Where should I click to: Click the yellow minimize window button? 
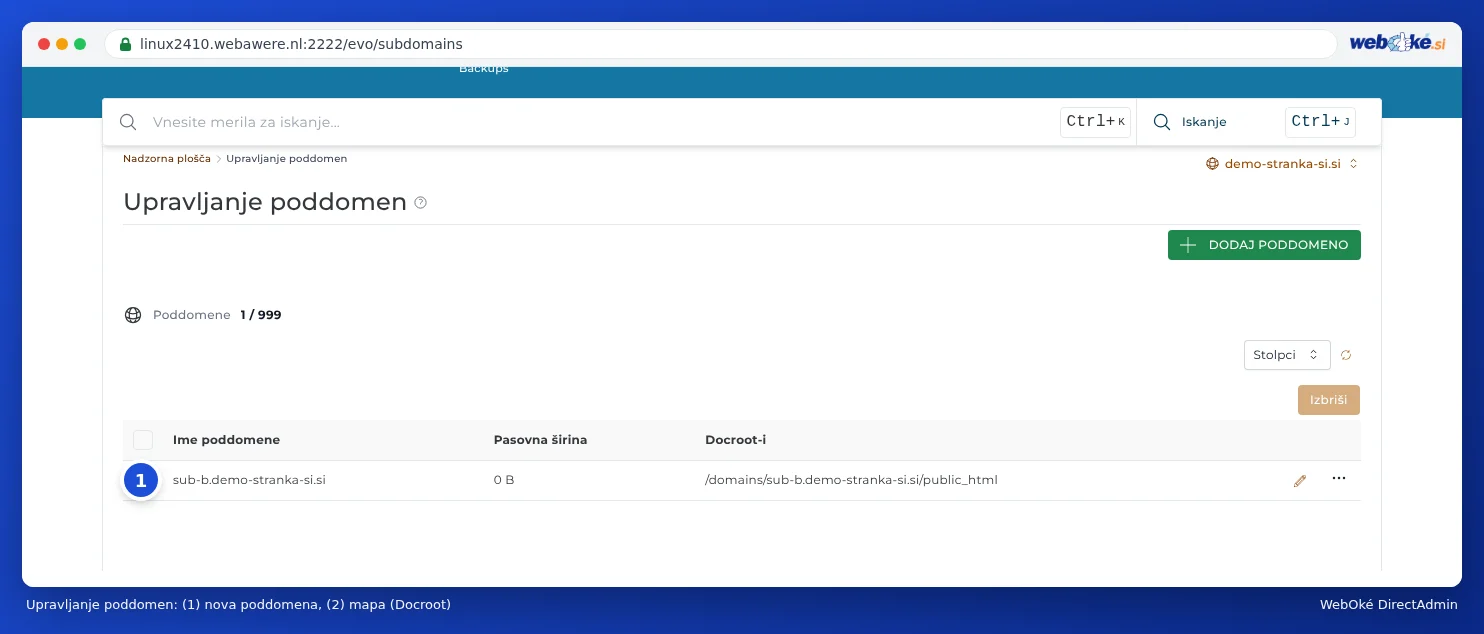tap(62, 44)
